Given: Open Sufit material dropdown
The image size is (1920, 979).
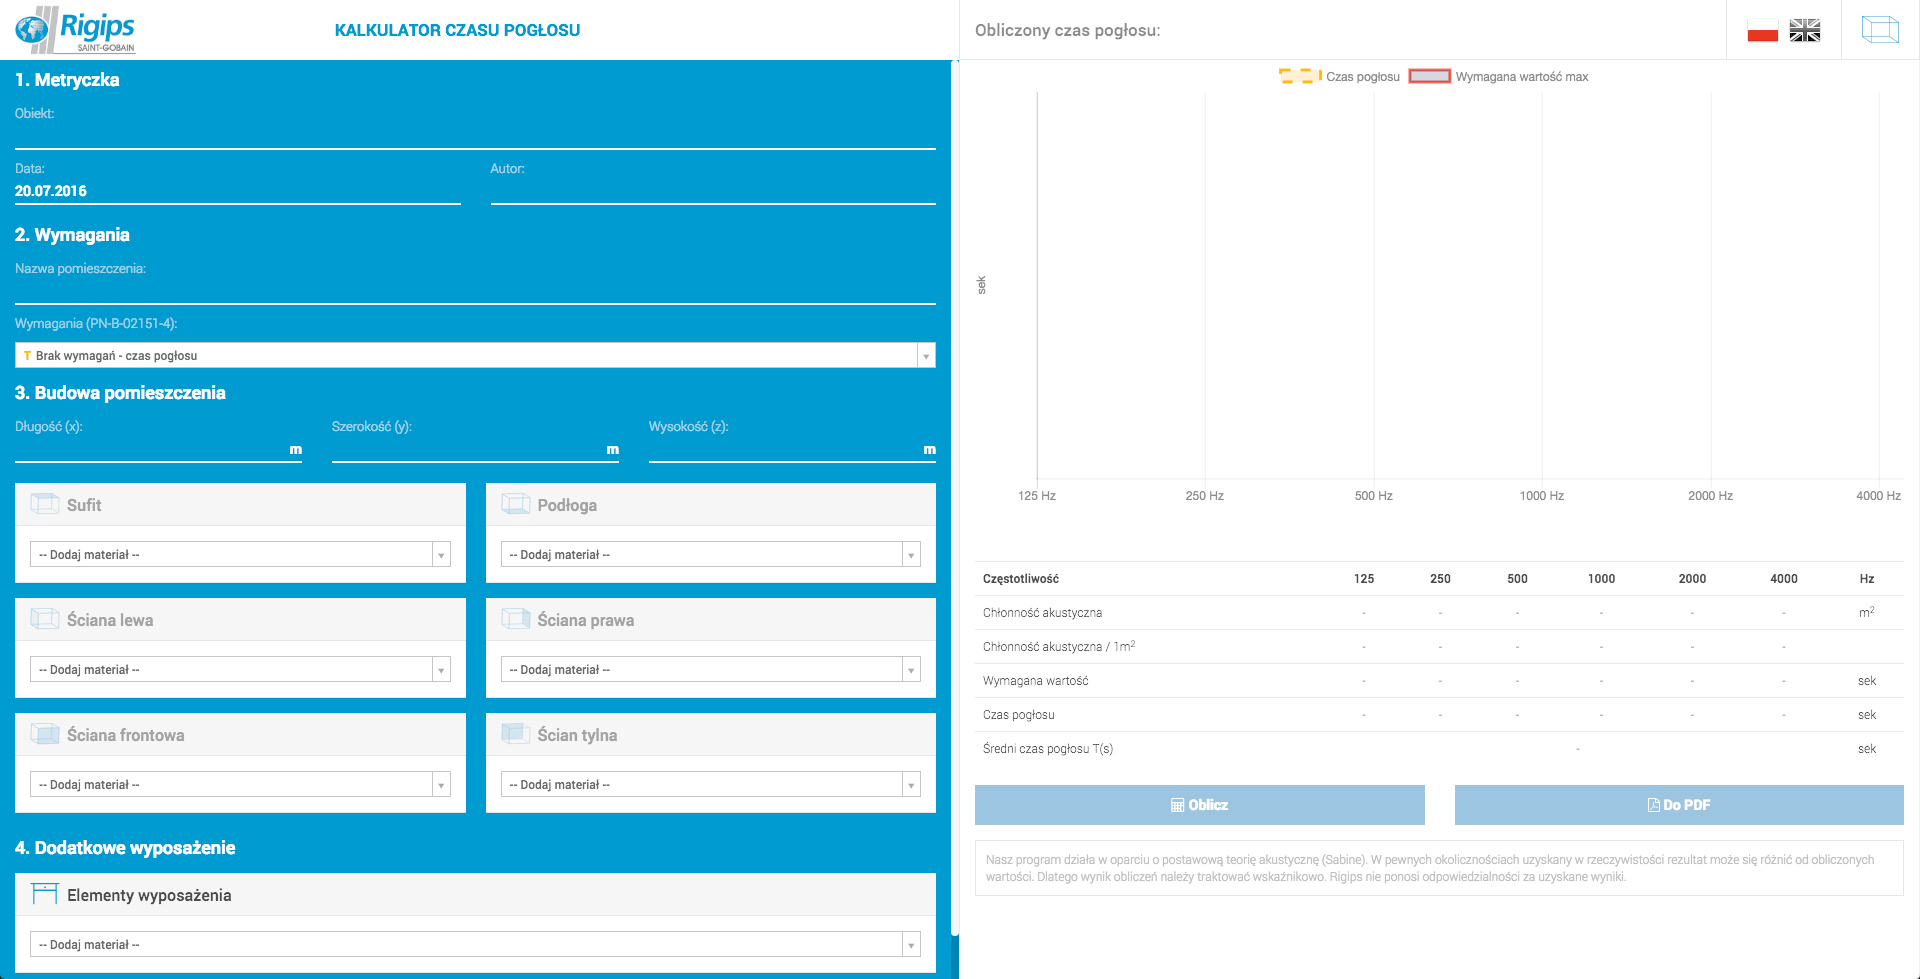Looking at the screenshot, I should click(240, 554).
